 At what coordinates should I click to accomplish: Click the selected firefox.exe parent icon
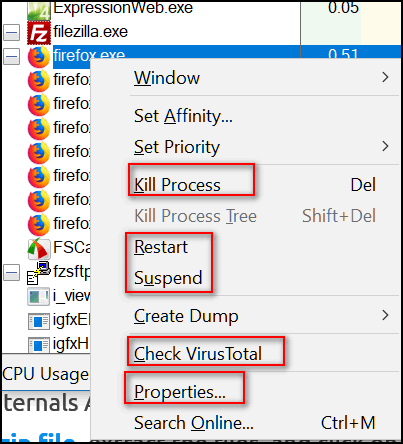click(39, 57)
